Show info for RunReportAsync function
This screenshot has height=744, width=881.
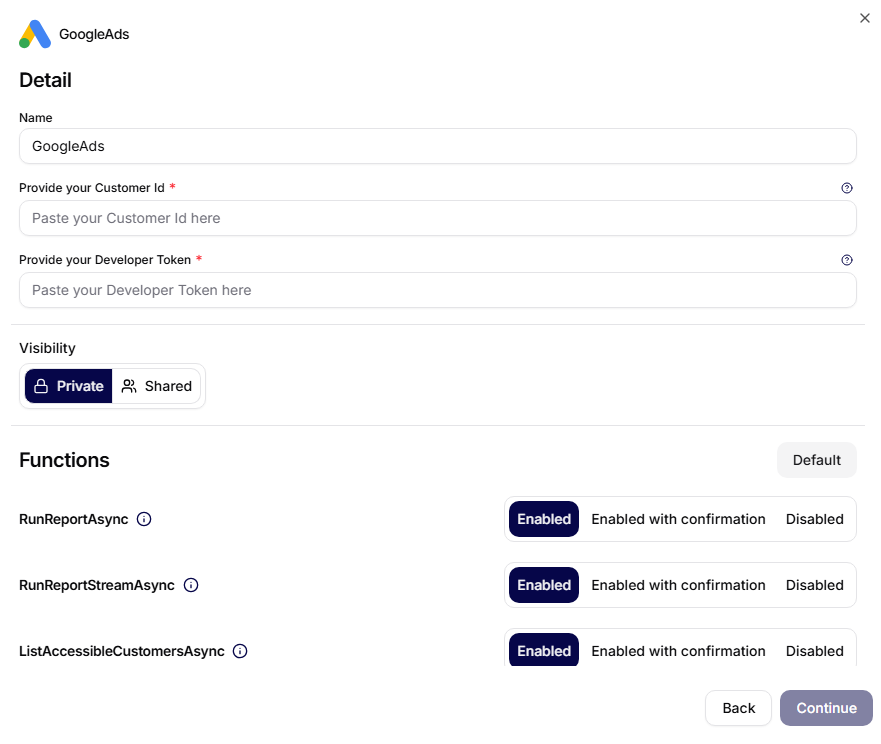(x=144, y=519)
